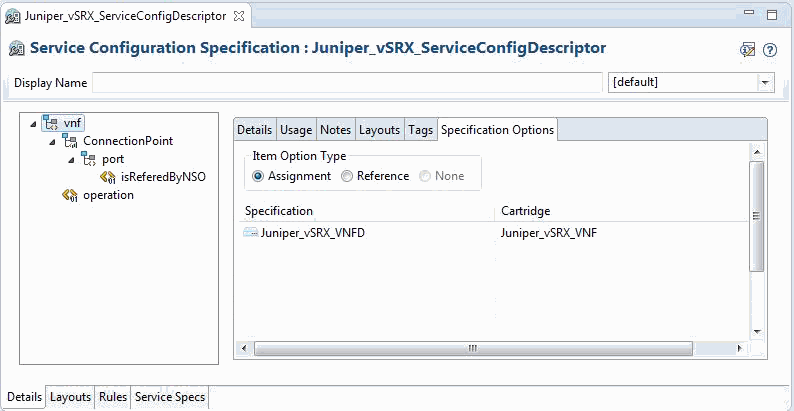This screenshot has height=411, width=794.
Task: Click the vnf node icon in tree
Action: click(51, 122)
